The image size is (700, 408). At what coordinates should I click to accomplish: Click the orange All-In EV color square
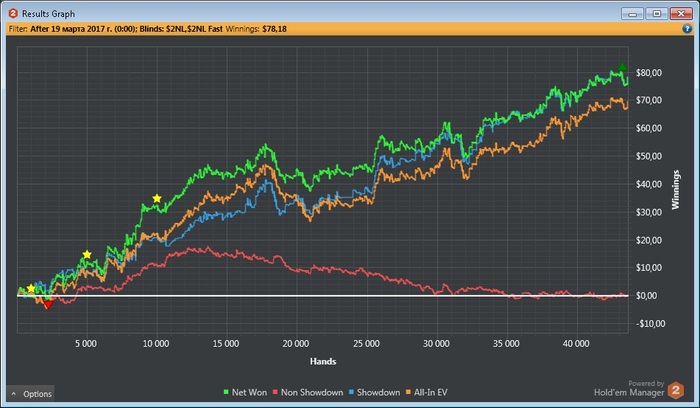tap(408, 392)
